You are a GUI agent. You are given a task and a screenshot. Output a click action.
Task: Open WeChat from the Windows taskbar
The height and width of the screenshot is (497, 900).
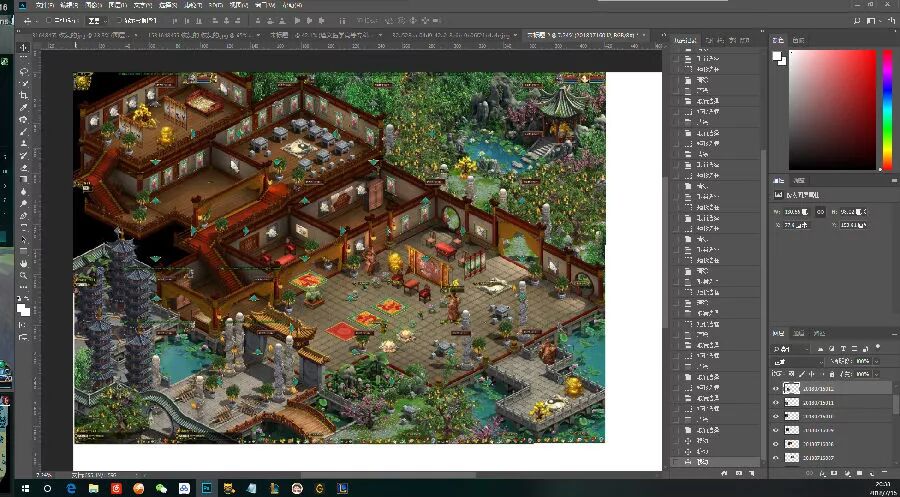pos(161,488)
